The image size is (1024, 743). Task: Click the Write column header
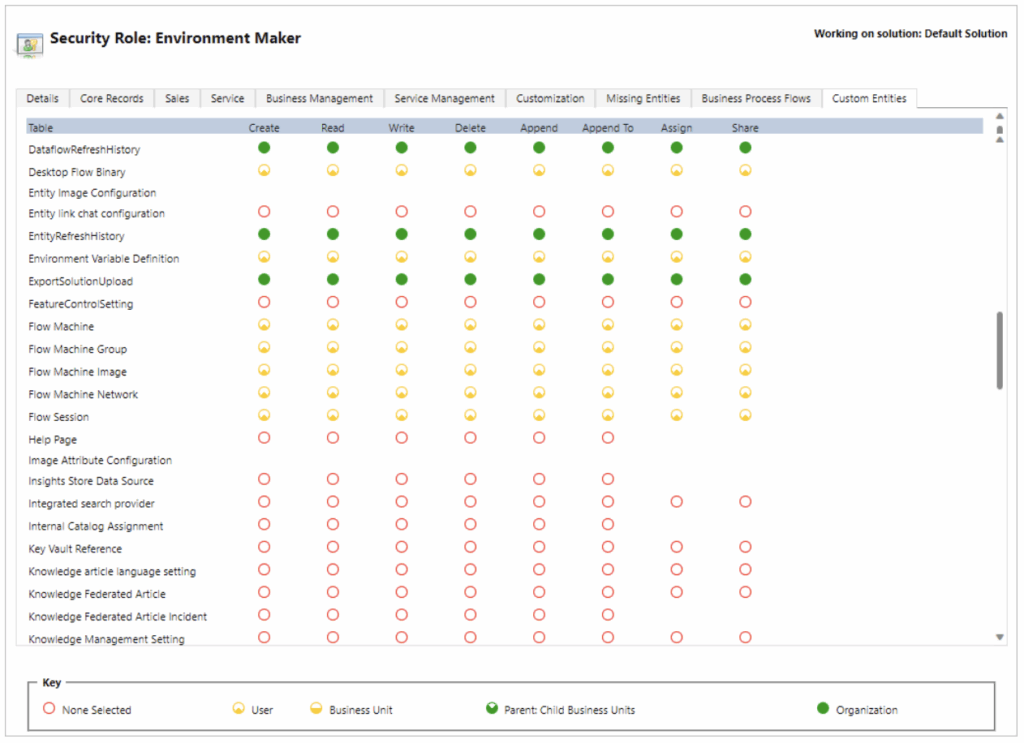point(402,128)
